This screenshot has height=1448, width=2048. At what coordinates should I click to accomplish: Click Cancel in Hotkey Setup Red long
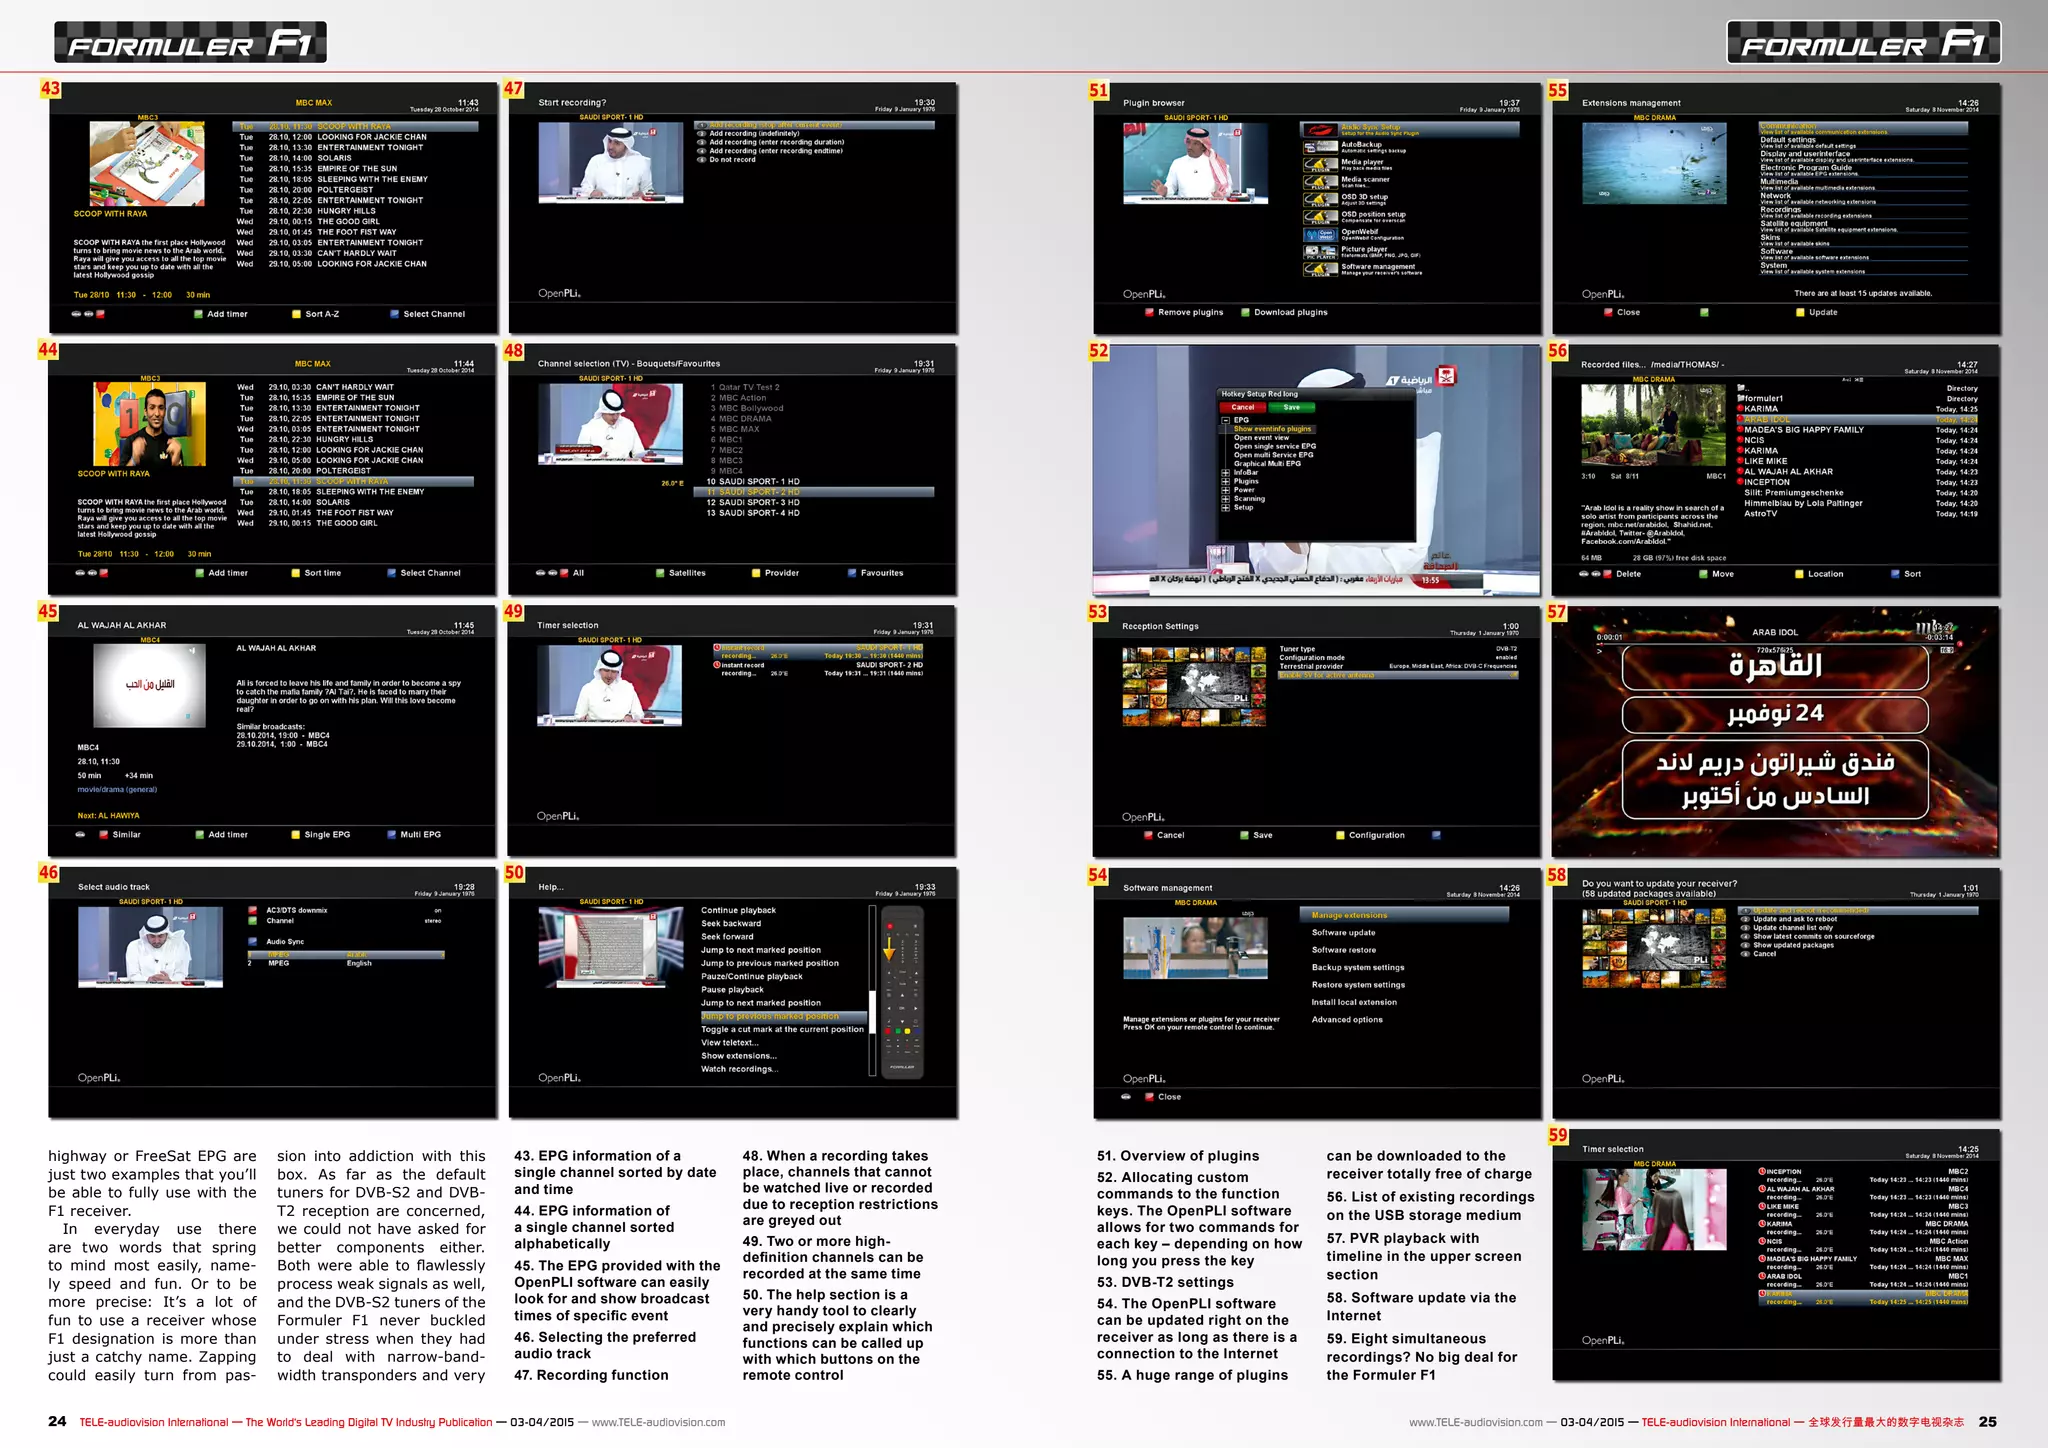pos(1243,407)
